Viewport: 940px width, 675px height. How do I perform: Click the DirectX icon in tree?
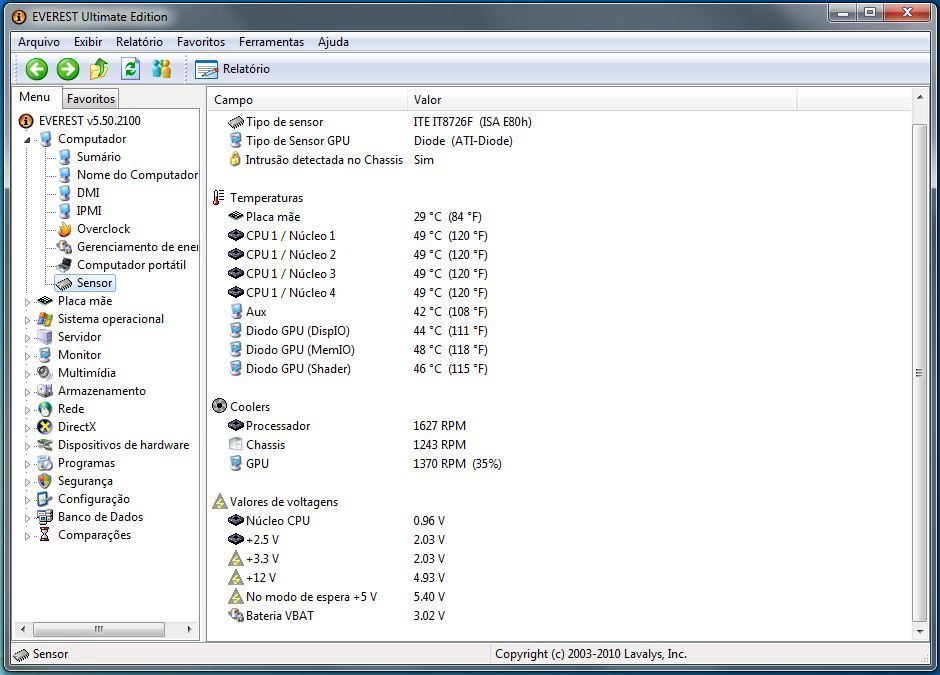coord(45,427)
